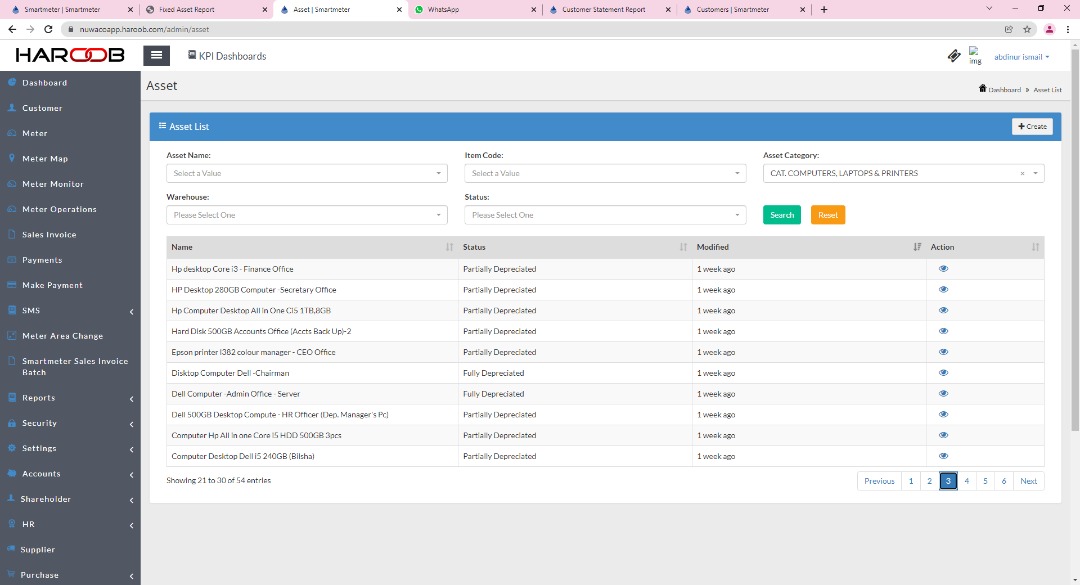Click Dashboard breadcrumb link
Viewport: 1080px width, 585px height.
[1005, 90]
